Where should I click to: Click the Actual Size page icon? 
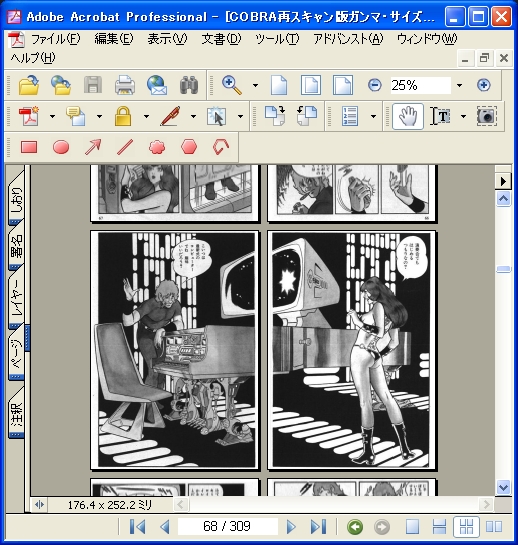[279, 85]
